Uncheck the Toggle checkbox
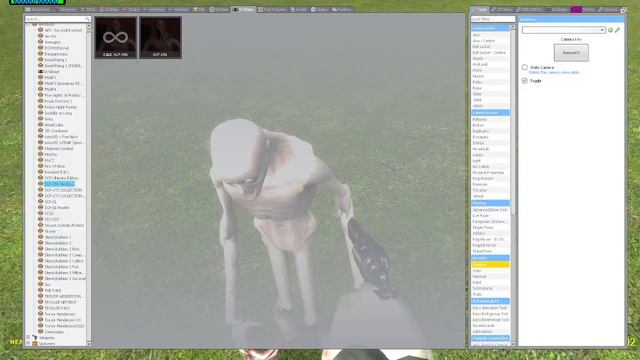This screenshot has width=640, height=360. point(525,81)
